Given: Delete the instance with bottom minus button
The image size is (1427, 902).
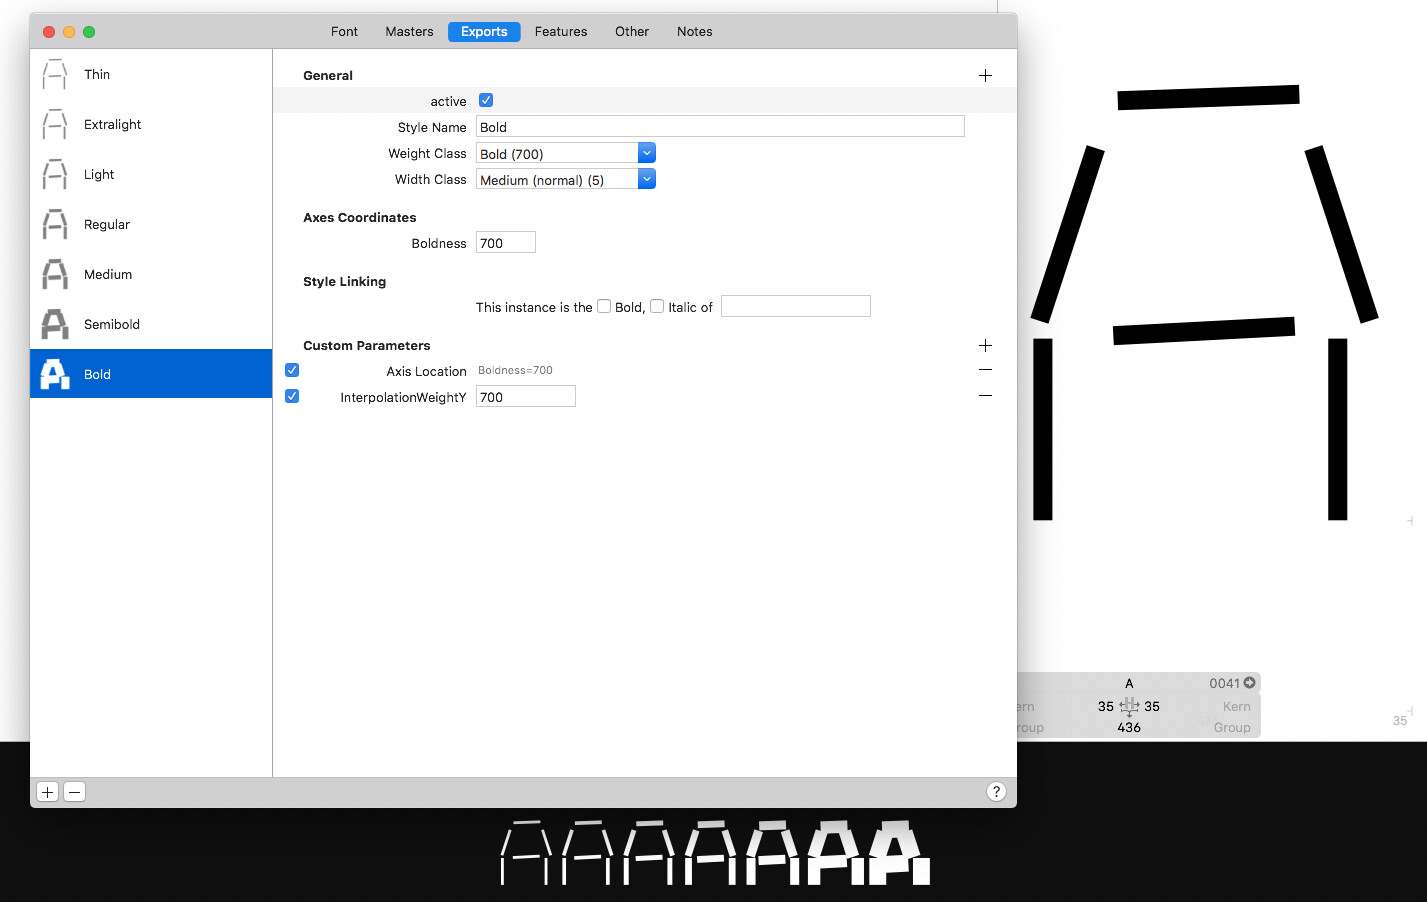Looking at the screenshot, I should click(74, 792).
